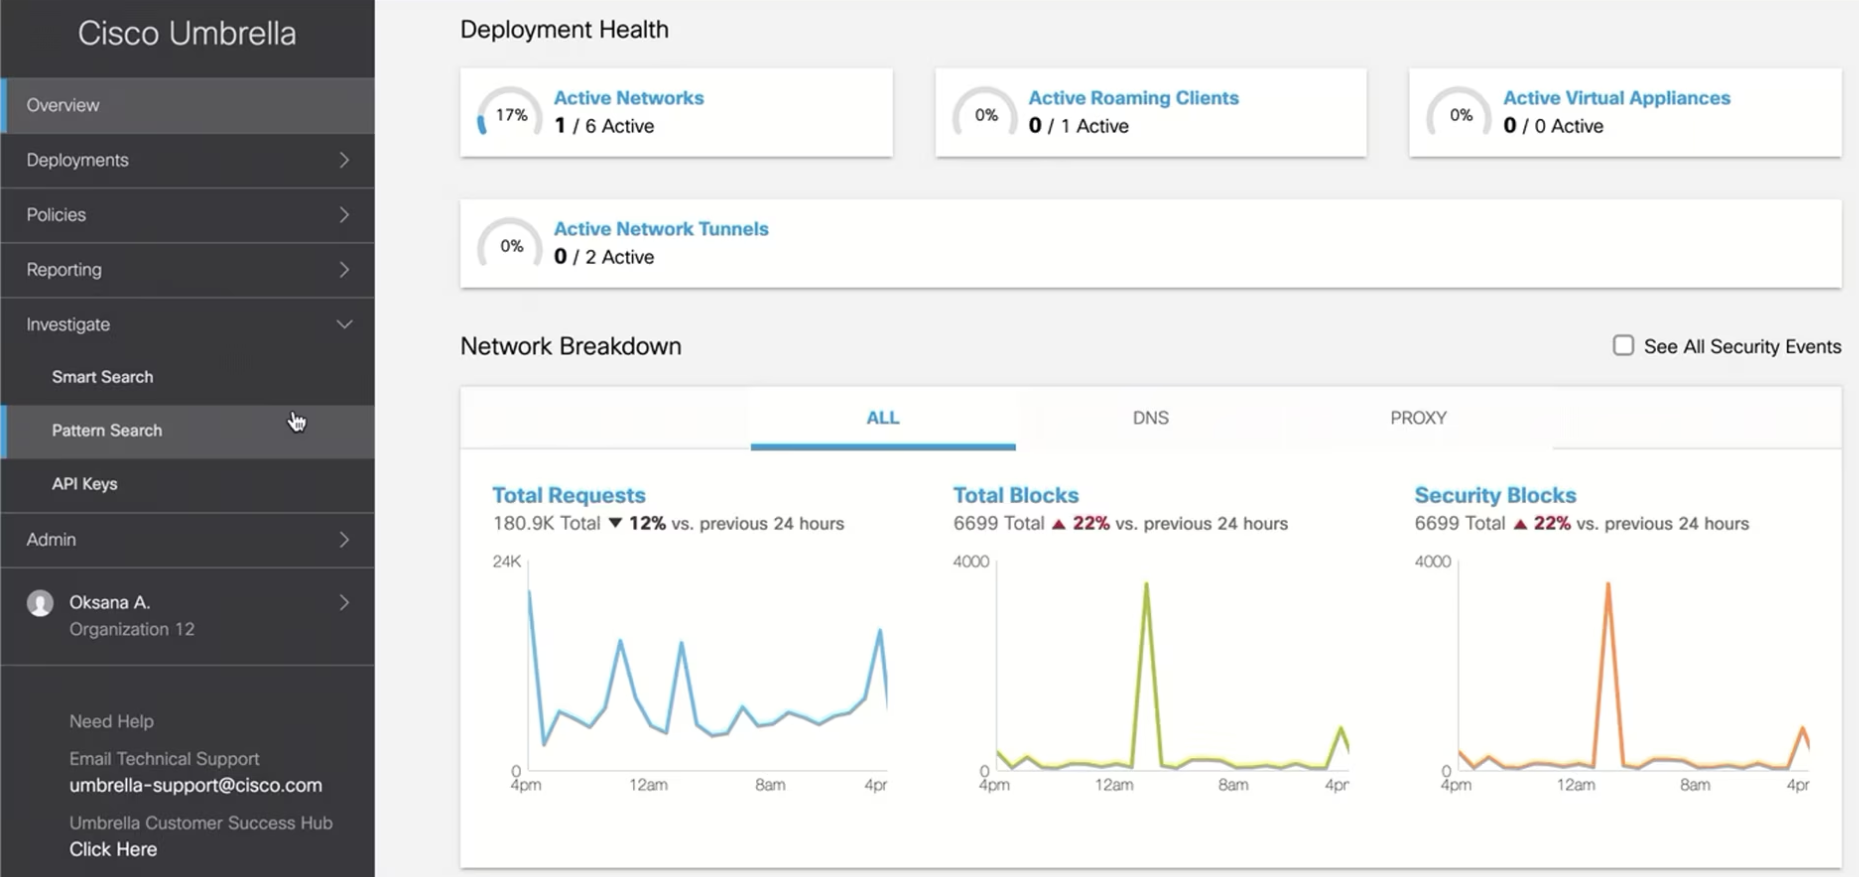Click the Network Breakdown heading

coord(571,346)
